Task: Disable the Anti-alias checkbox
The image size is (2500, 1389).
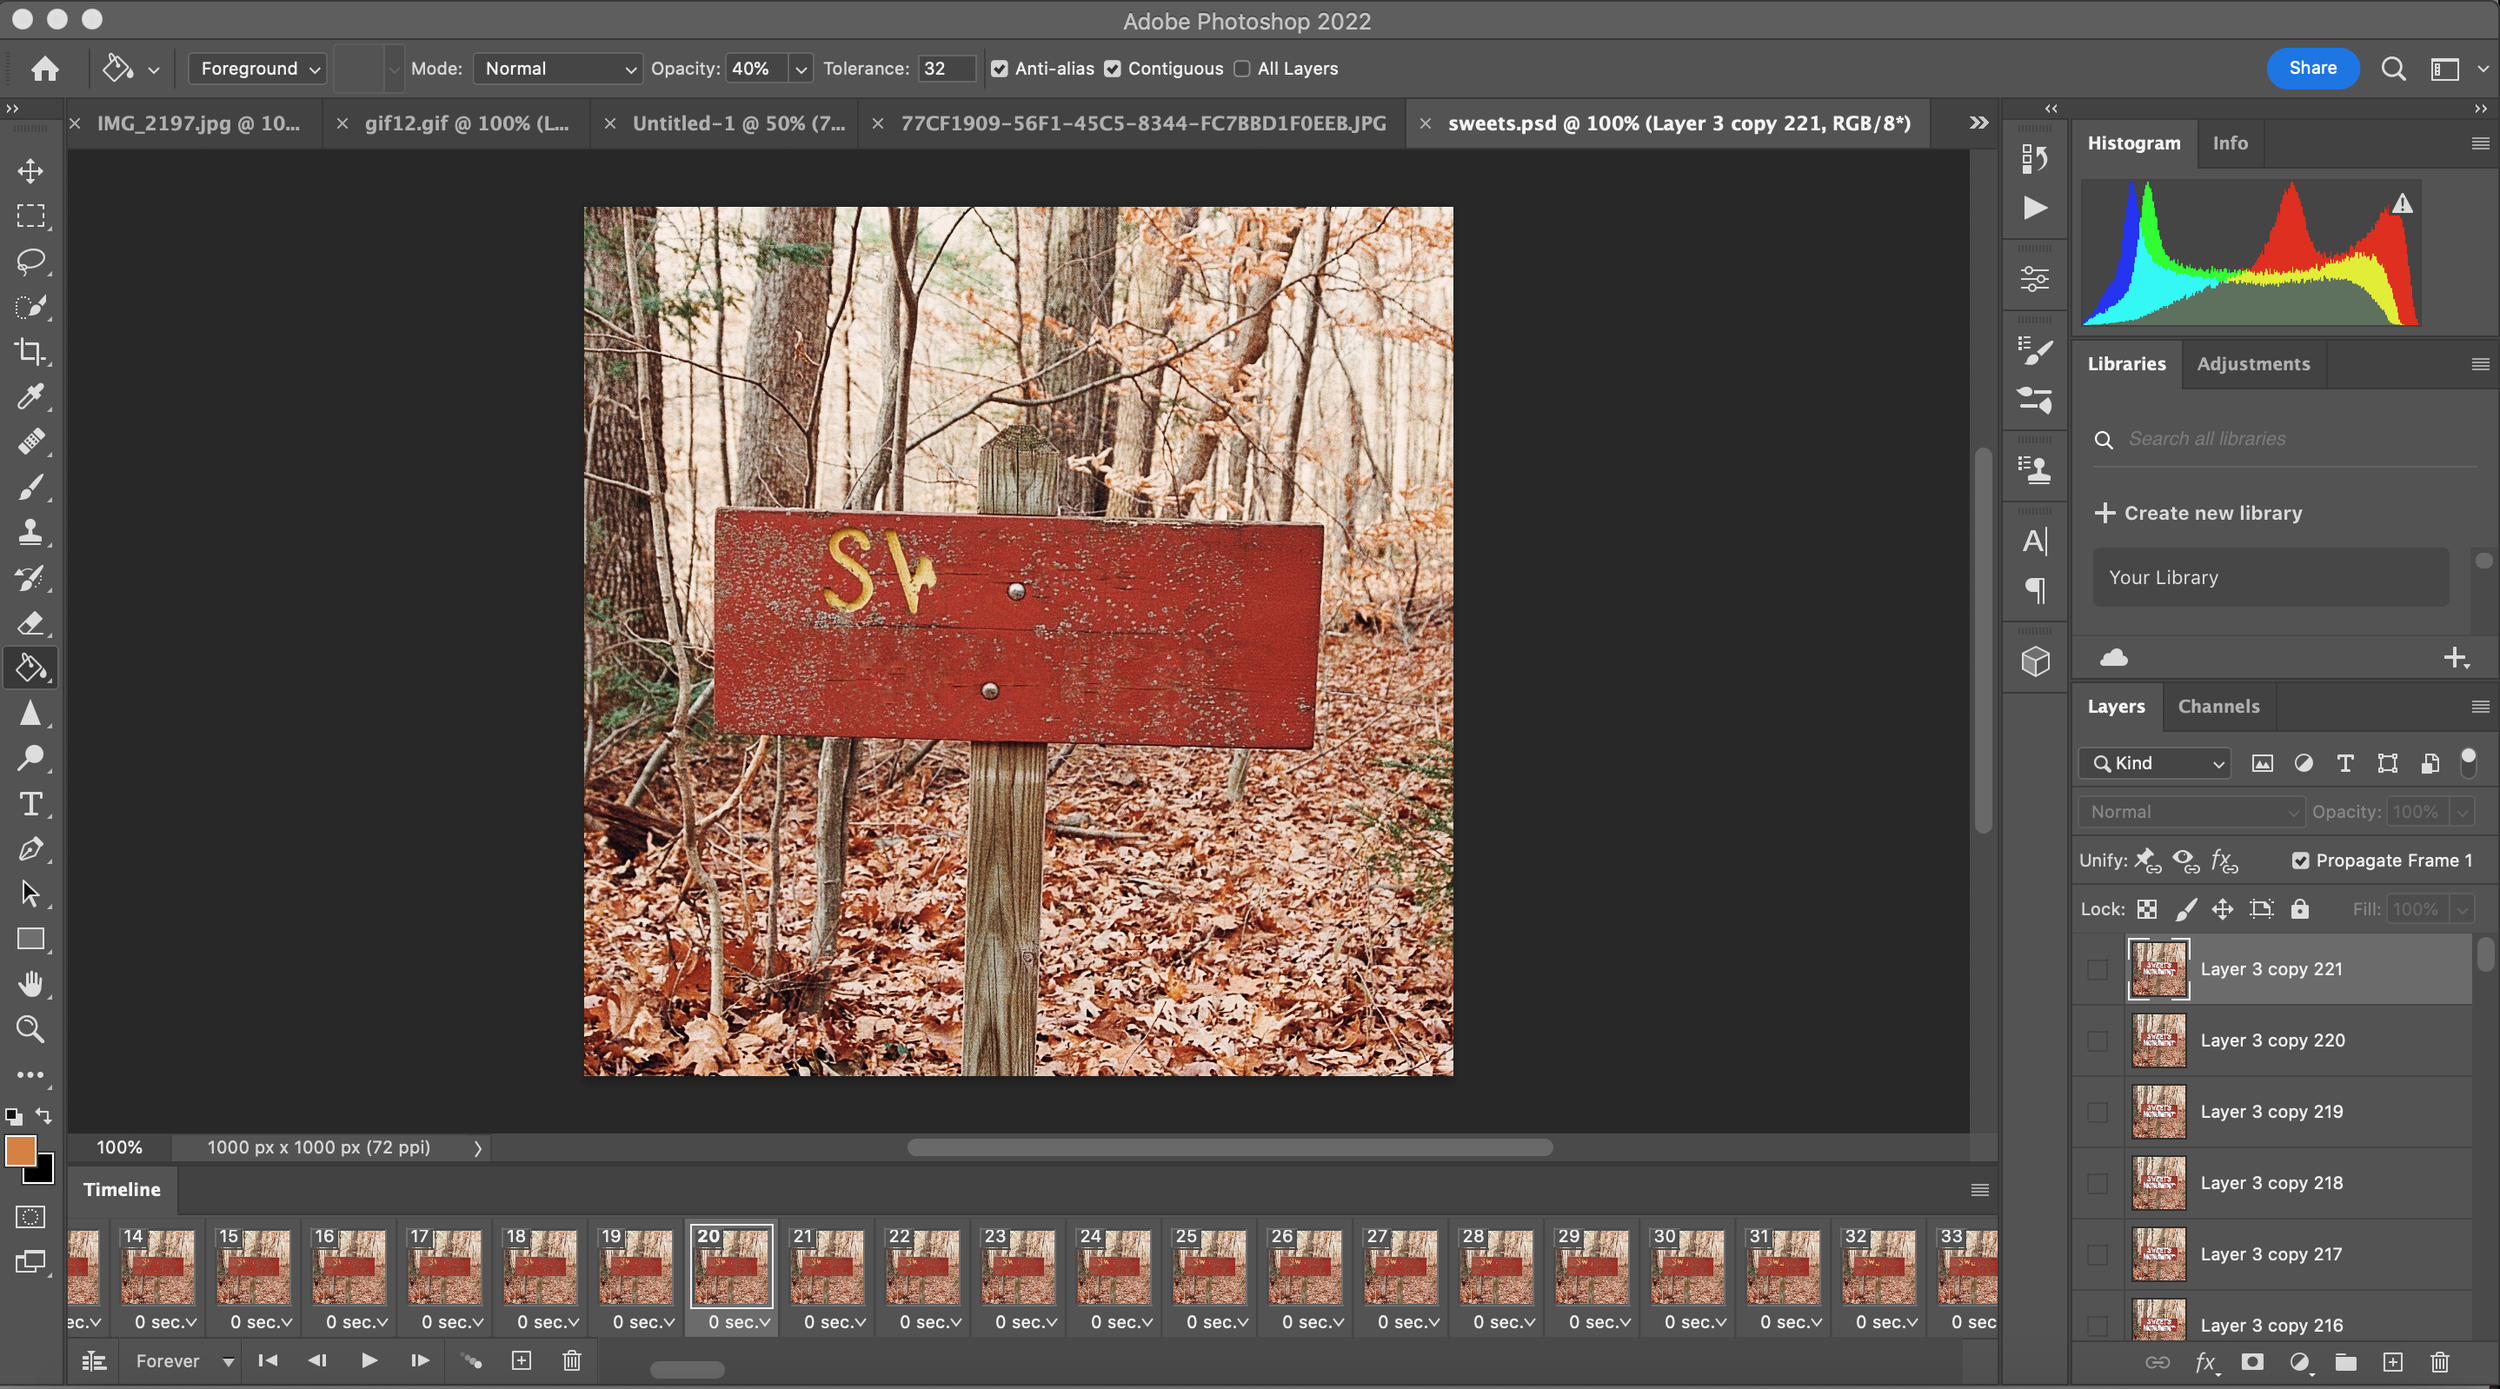Action: pos(999,69)
